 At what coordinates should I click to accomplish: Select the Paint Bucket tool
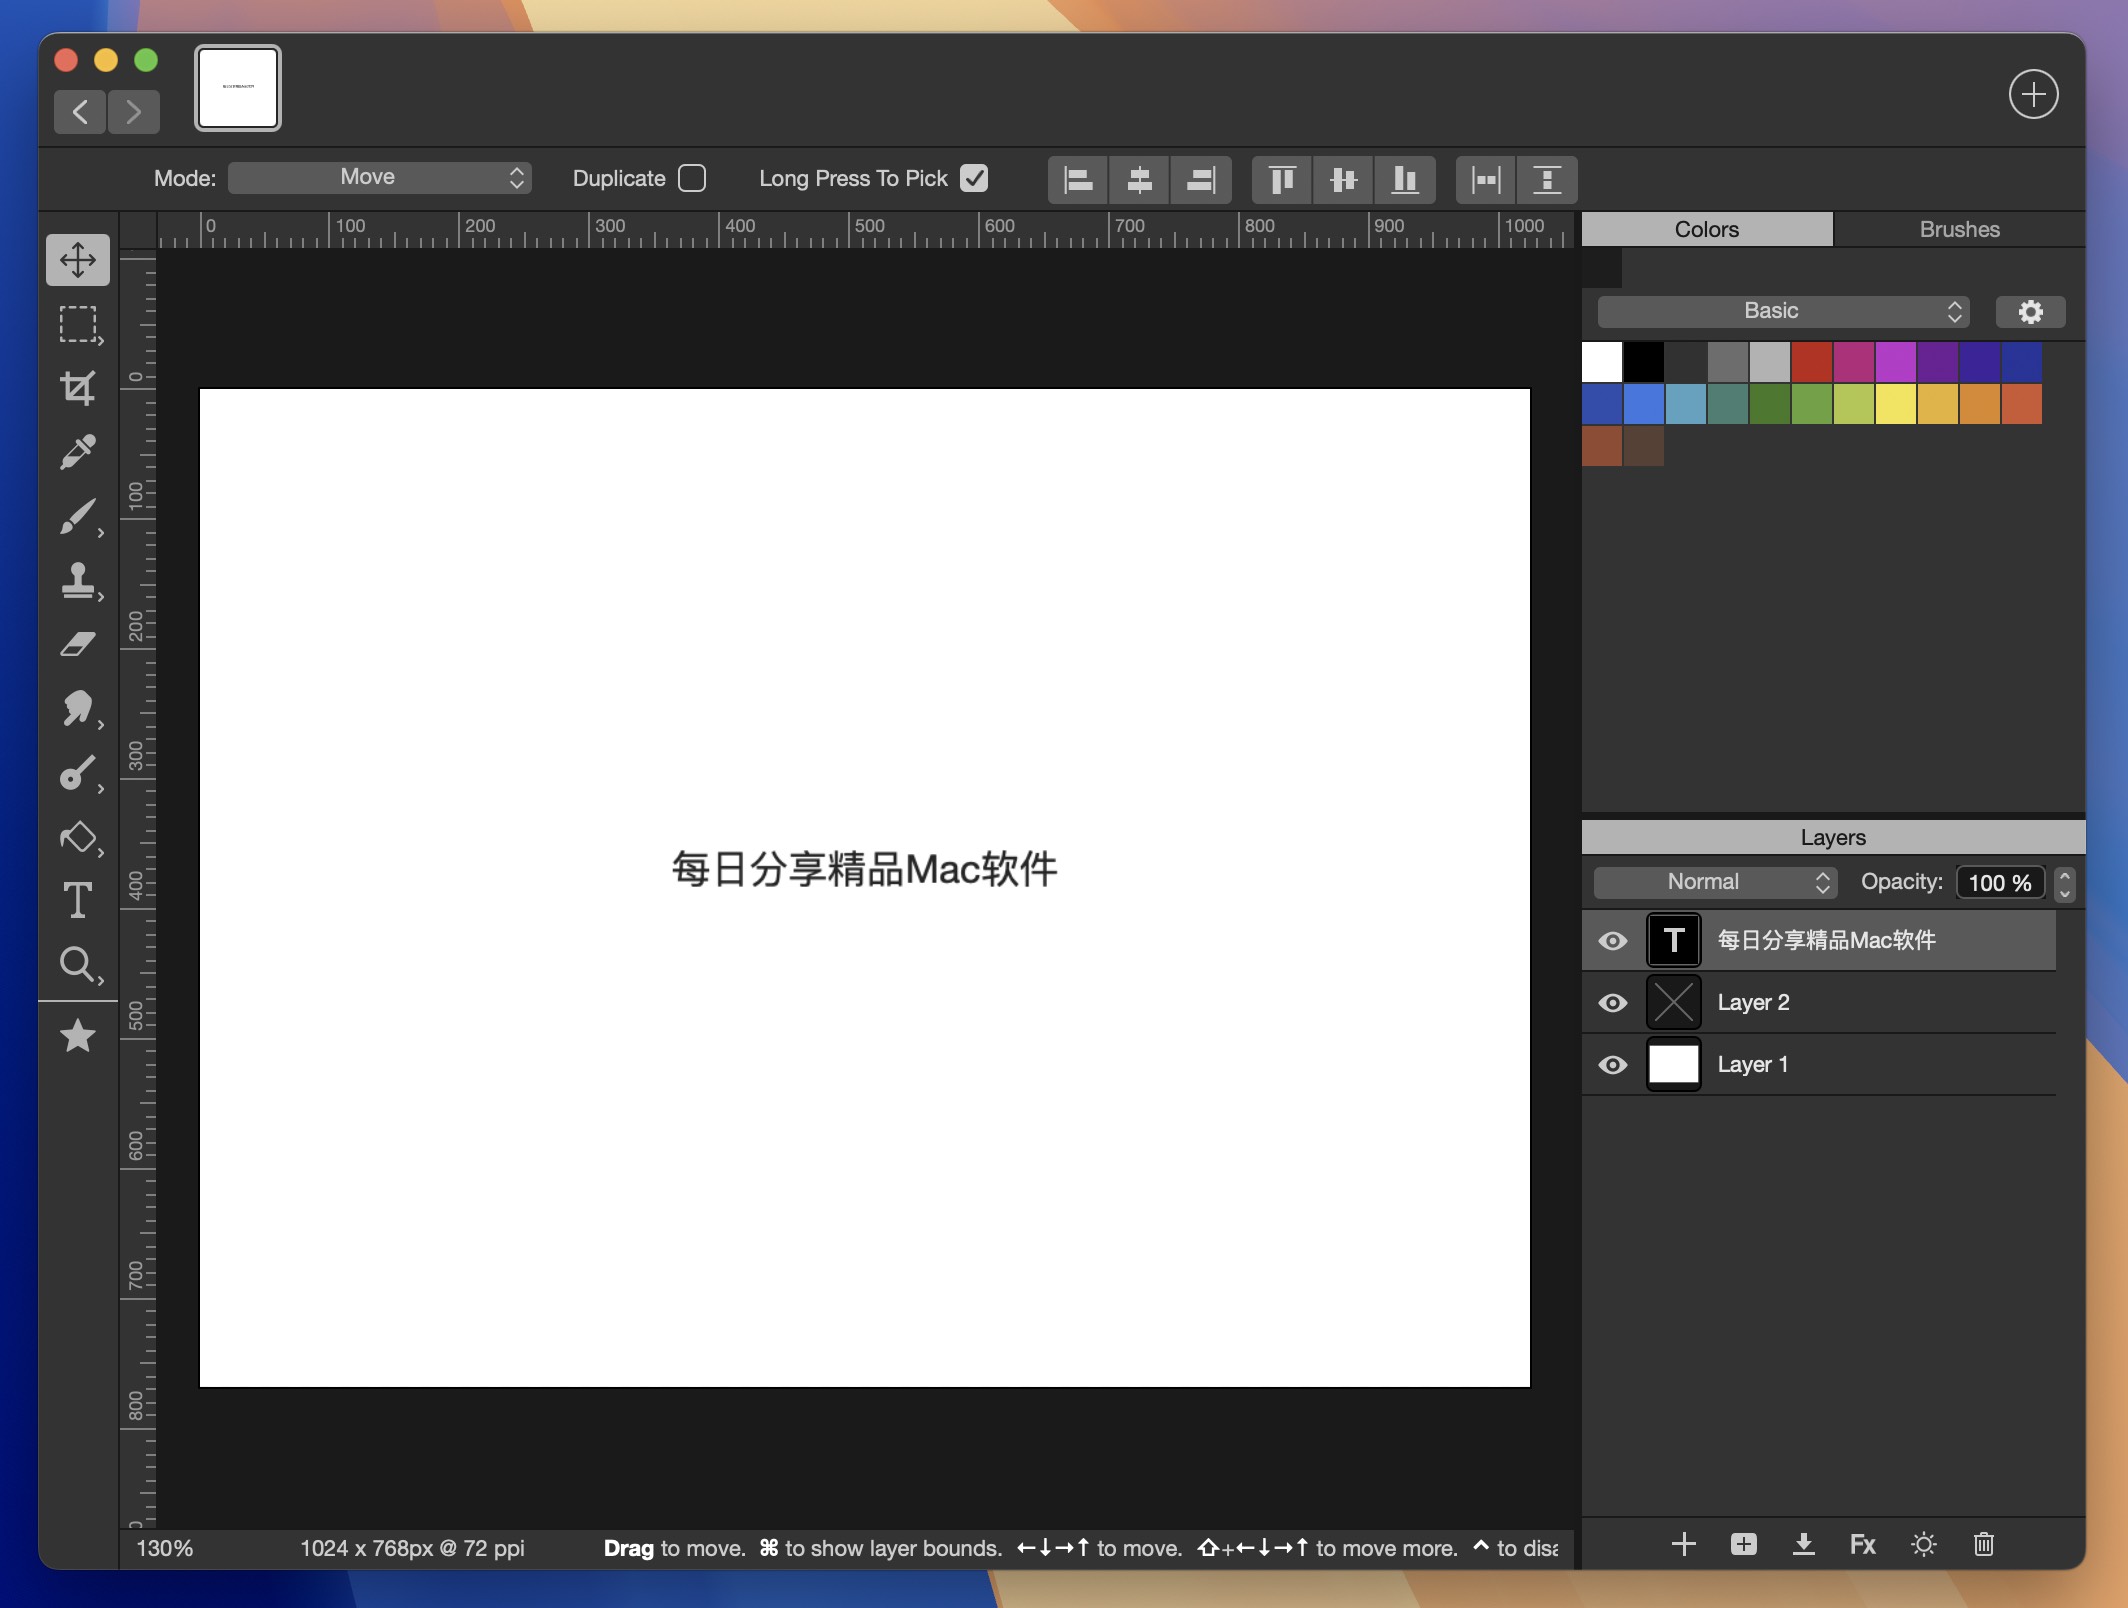[x=76, y=836]
